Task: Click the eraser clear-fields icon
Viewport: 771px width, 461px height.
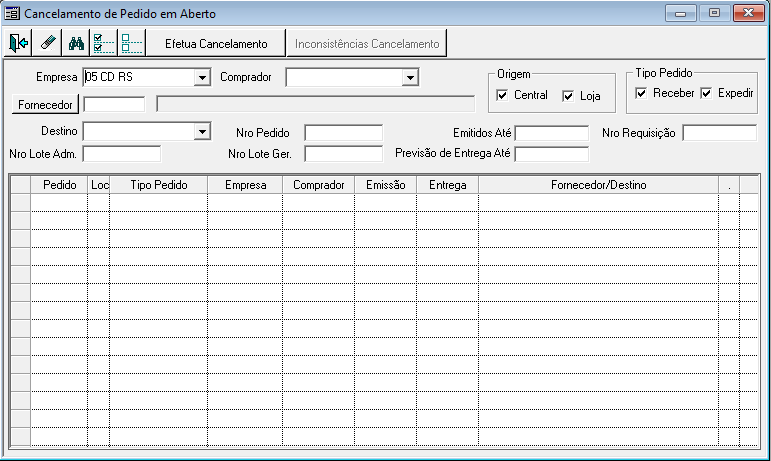Action: tap(47, 43)
